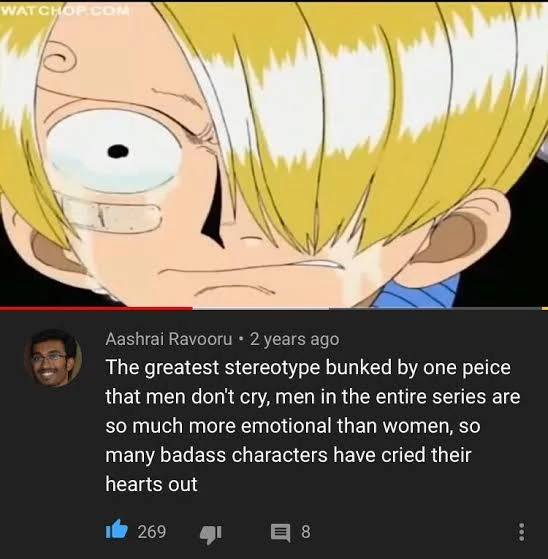
Task: Jump to the unplayed dark grey progress section
Action: 435,308
